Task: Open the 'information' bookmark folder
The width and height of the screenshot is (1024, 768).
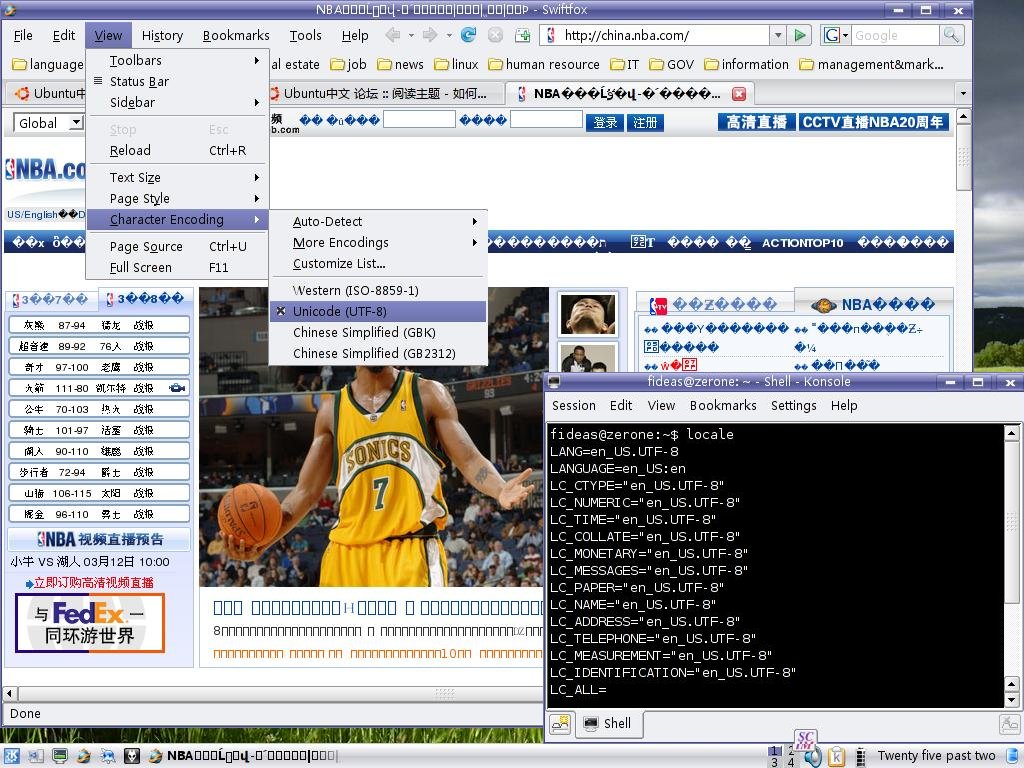Action: (x=746, y=65)
